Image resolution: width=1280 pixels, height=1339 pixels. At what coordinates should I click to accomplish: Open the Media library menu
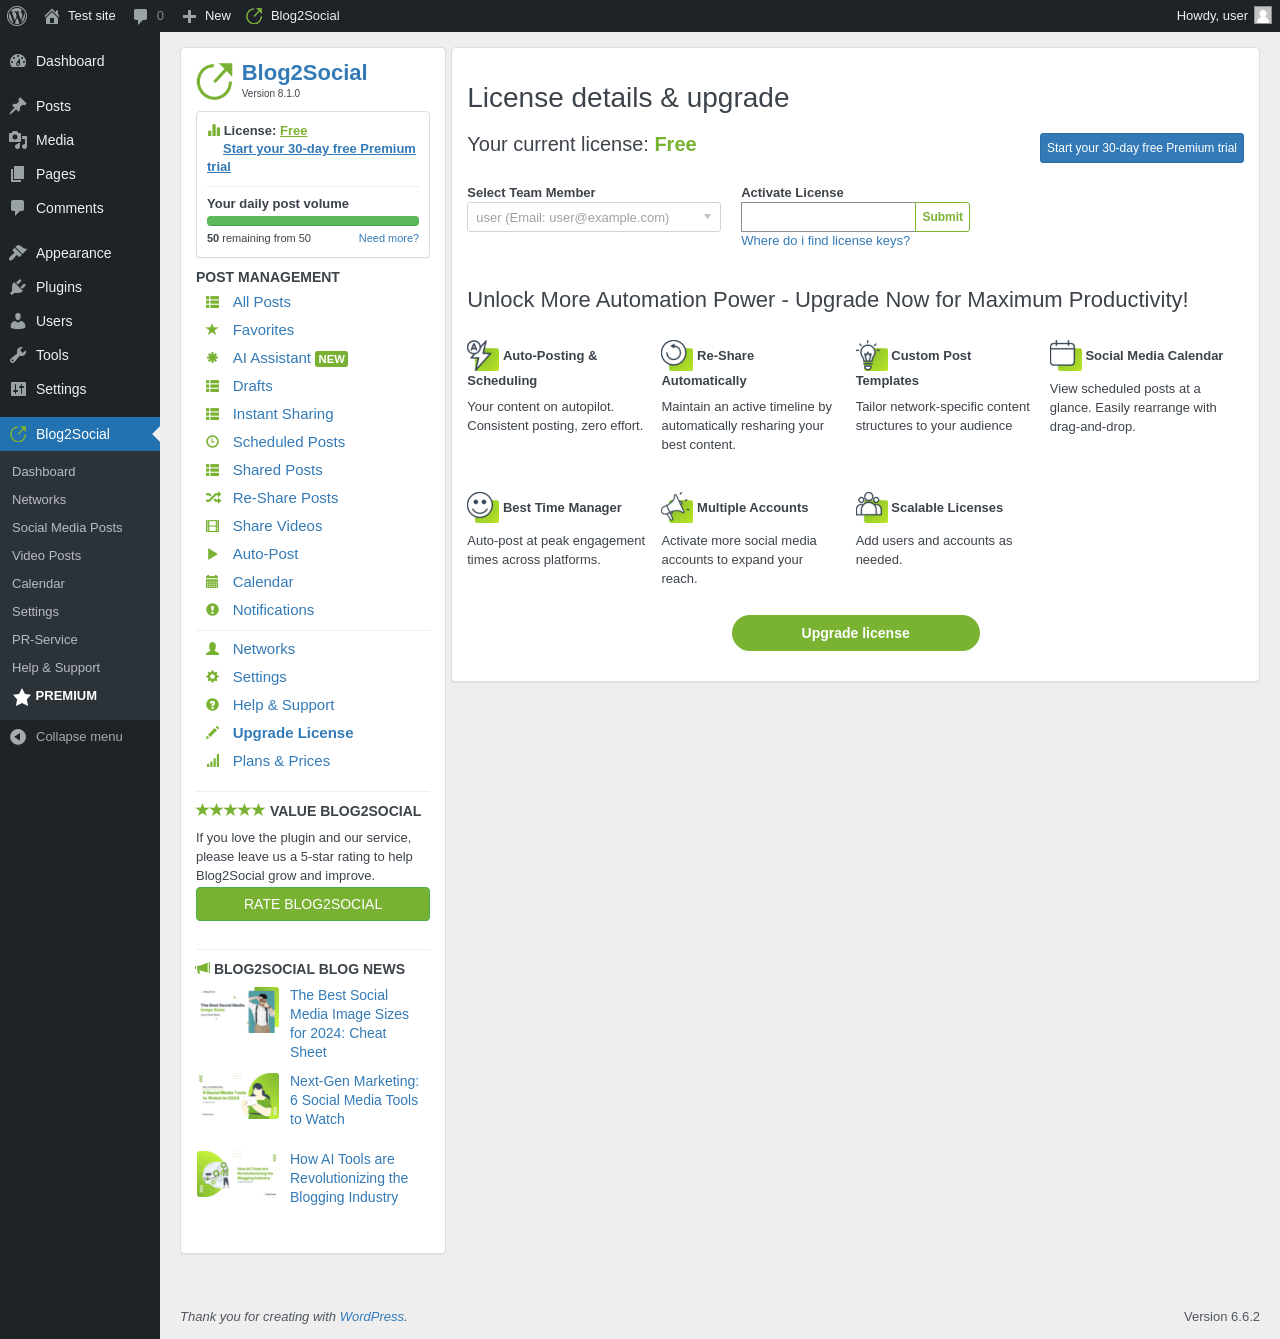tap(80, 140)
